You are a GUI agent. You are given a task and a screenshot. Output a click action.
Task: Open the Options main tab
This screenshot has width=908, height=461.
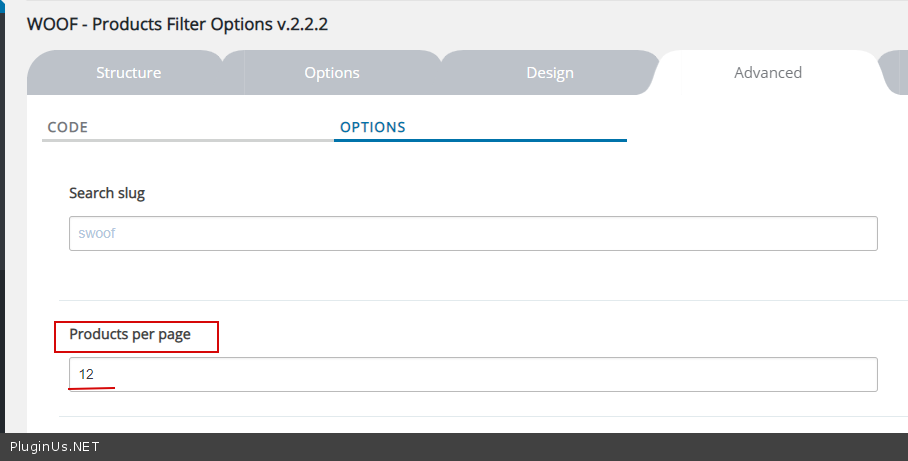coord(332,73)
